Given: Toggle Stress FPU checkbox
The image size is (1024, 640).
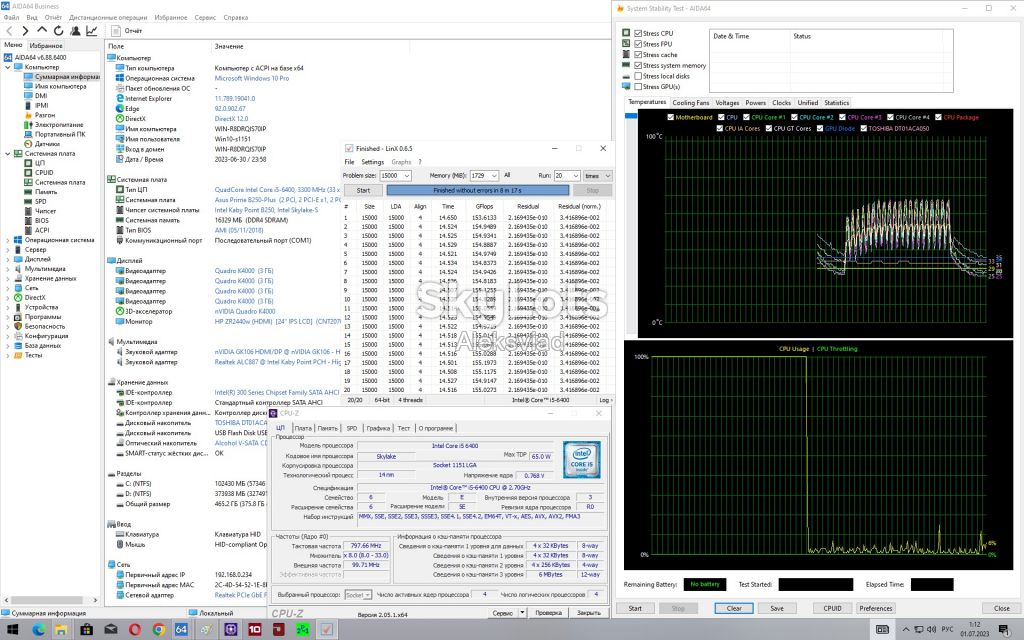Looking at the screenshot, I should [x=638, y=44].
